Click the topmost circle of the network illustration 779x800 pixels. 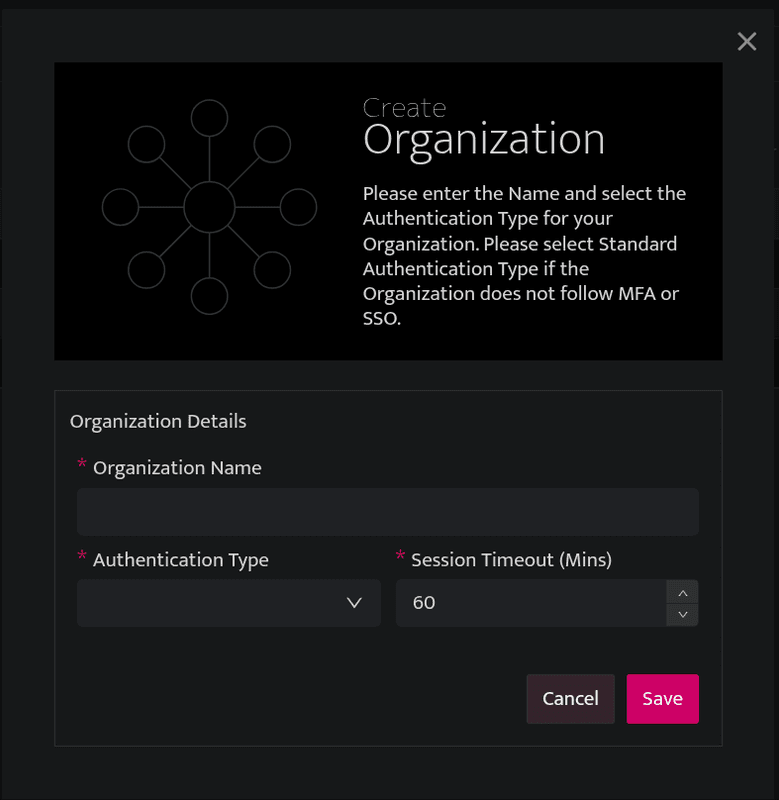coord(209,118)
